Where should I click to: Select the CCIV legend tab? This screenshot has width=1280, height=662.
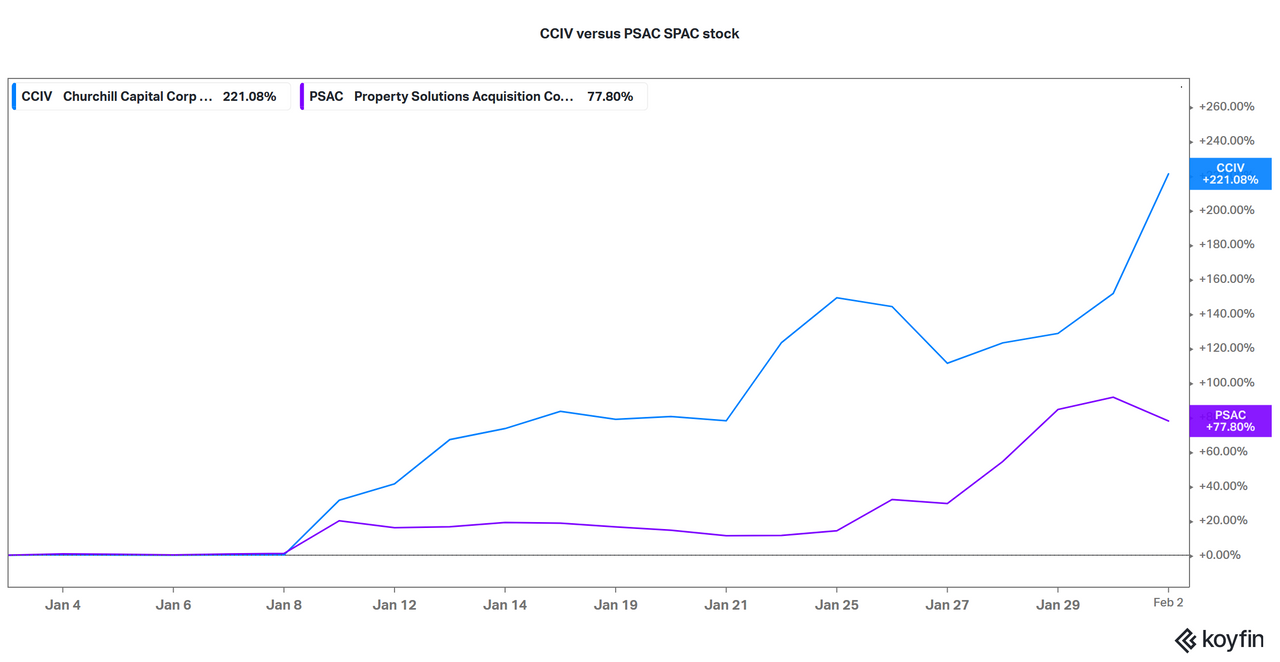[x=150, y=95]
